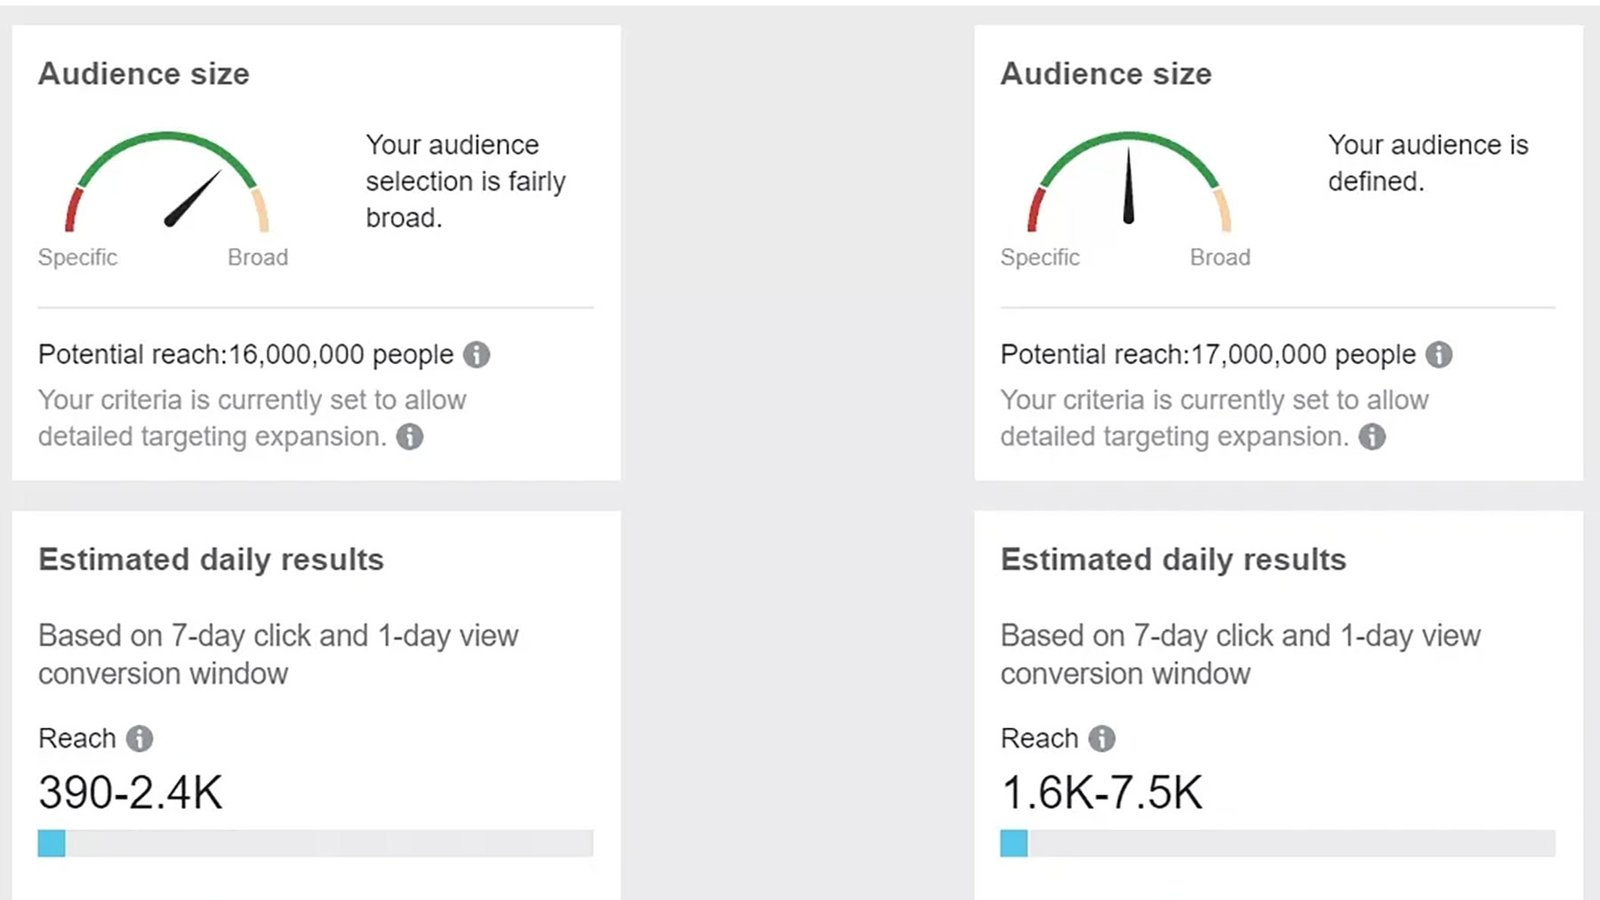This screenshot has height=900, width=1600.
Task: Select the 1.6K-7.5K reach estimate
Action: click(x=1101, y=793)
